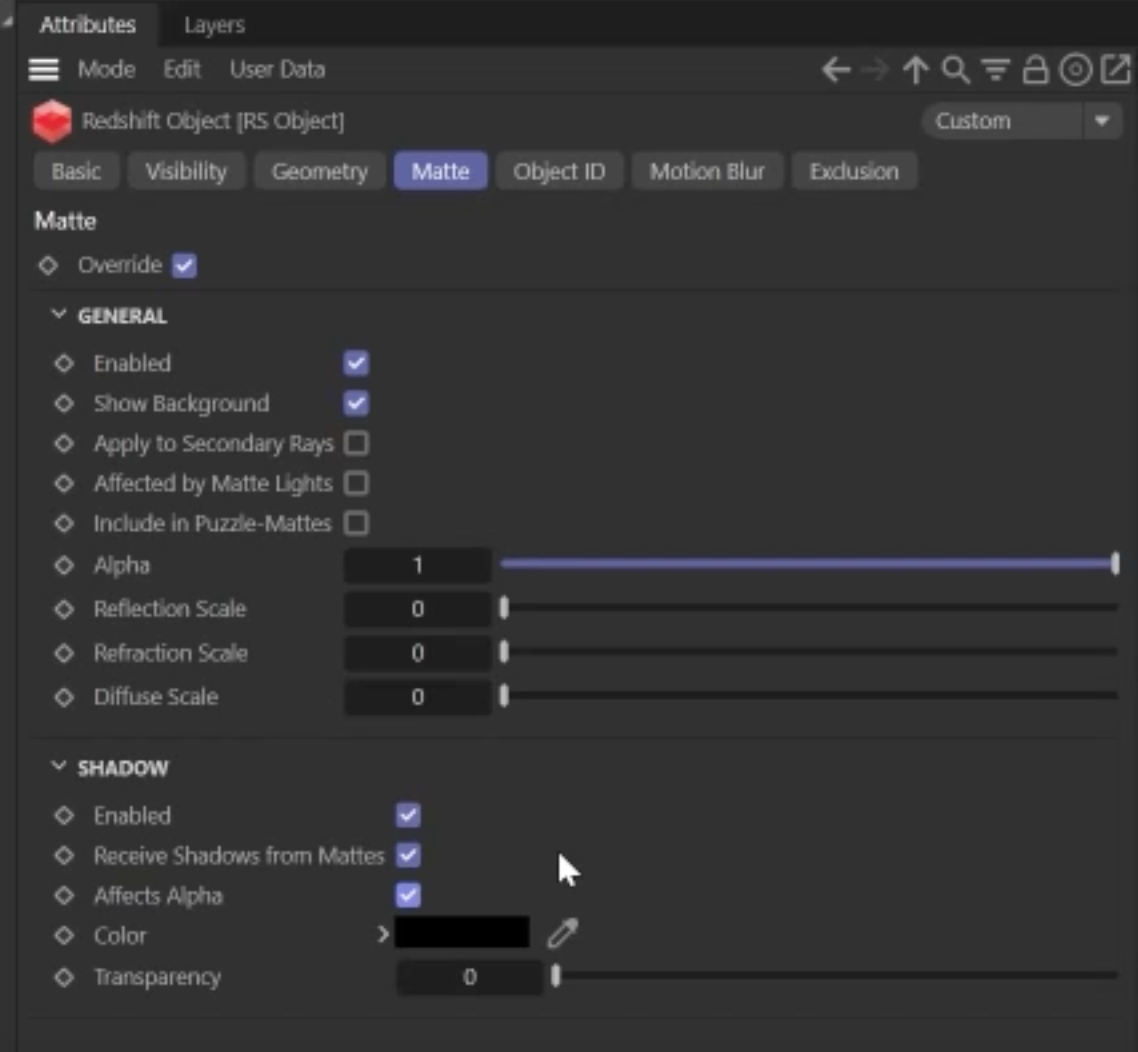This screenshot has height=1052, width=1138.
Task: Pick shadow color with eyedropper icon
Action: pos(563,935)
